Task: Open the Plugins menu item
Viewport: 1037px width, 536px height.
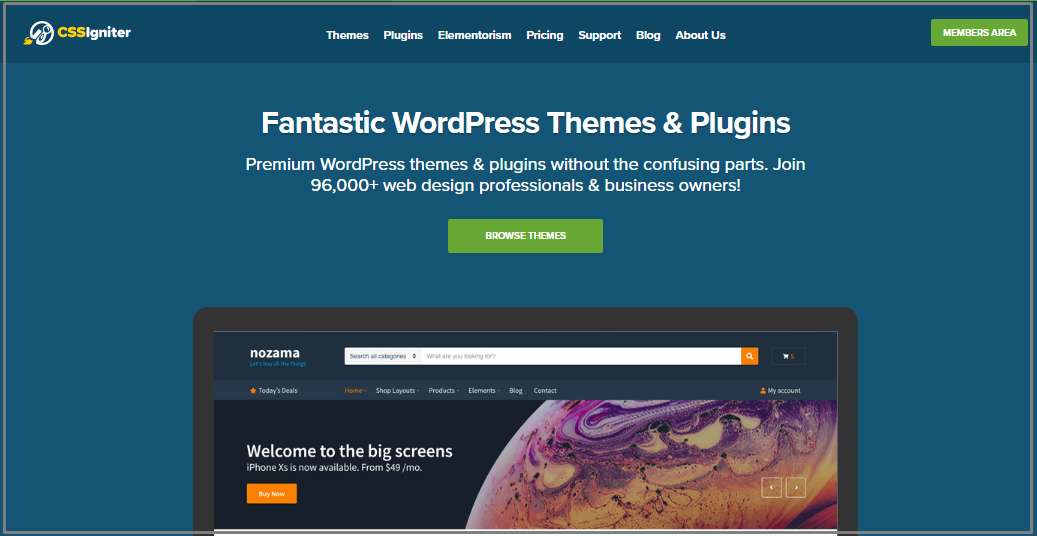Action: [x=403, y=35]
